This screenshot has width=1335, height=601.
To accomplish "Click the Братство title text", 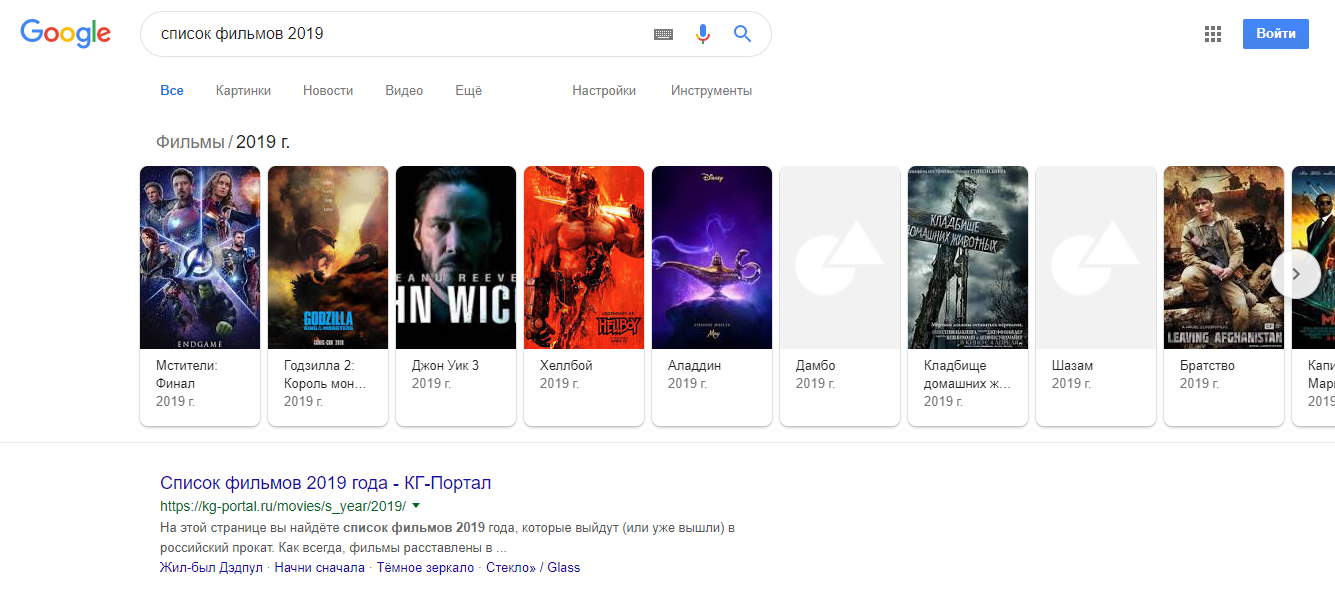I will click(1209, 365).
